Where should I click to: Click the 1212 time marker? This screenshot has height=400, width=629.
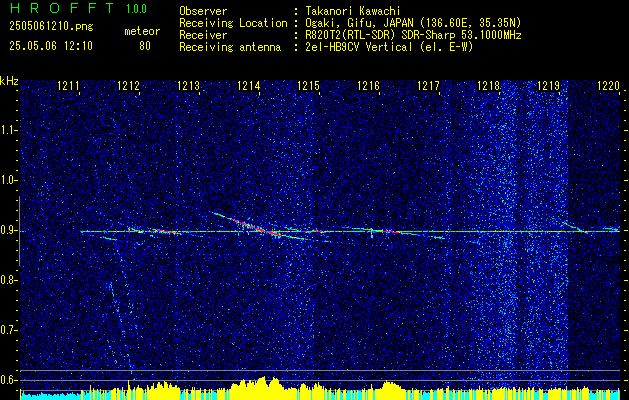(x=128, y=85)
